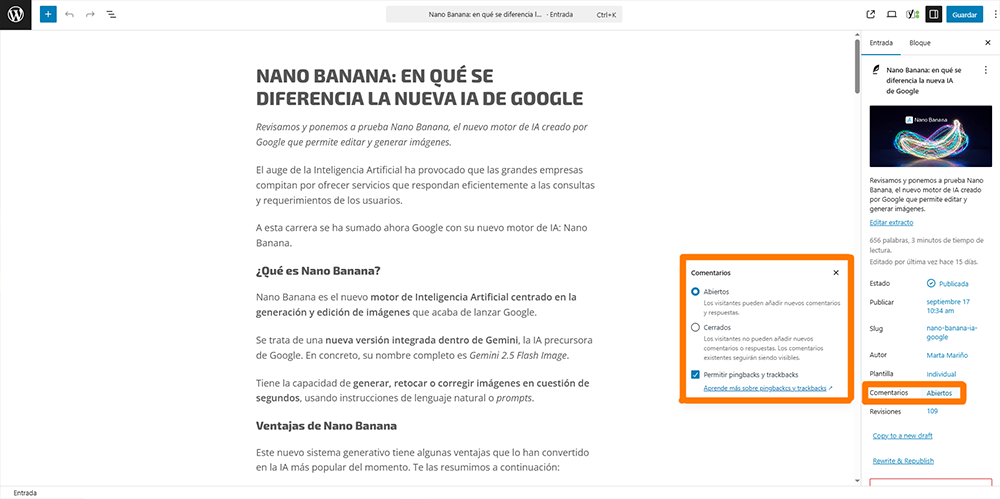Switch to the Entrada tab
The width and height of the screenshot is (1000, 499).
[x=881, y=43]
